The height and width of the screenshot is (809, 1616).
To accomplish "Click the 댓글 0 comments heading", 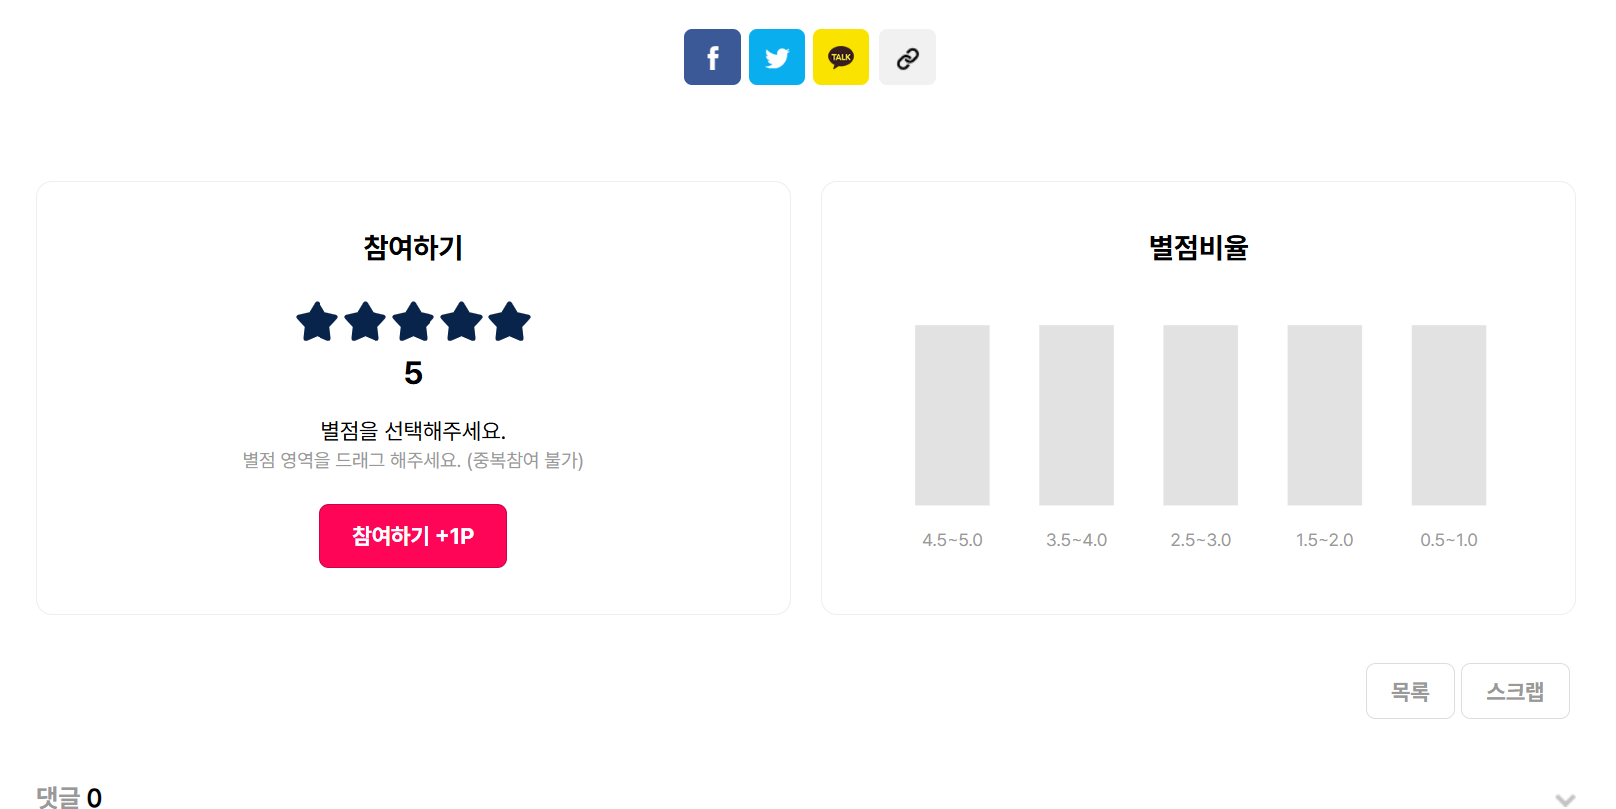I will pos(69,797).
